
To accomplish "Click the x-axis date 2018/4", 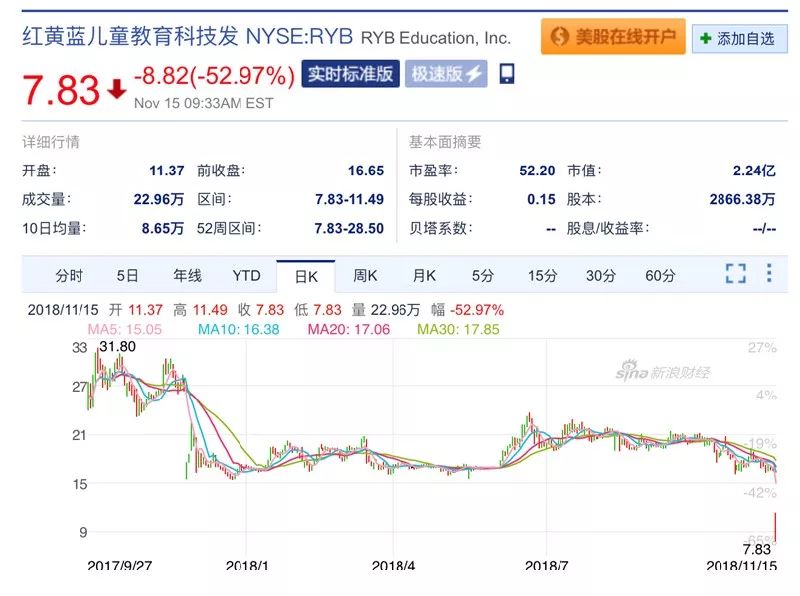I will (x=393, y=565).
